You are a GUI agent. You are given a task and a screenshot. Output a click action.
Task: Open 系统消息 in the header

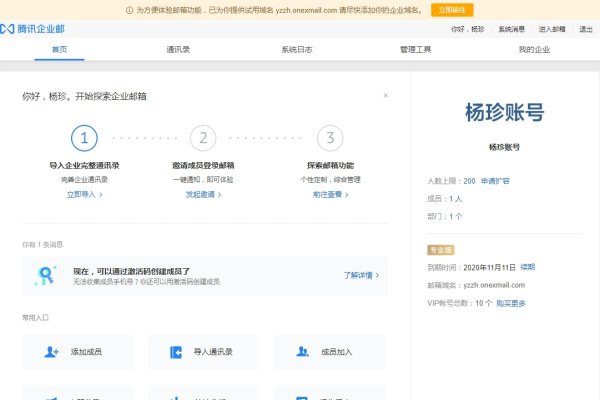pos(511,29)
